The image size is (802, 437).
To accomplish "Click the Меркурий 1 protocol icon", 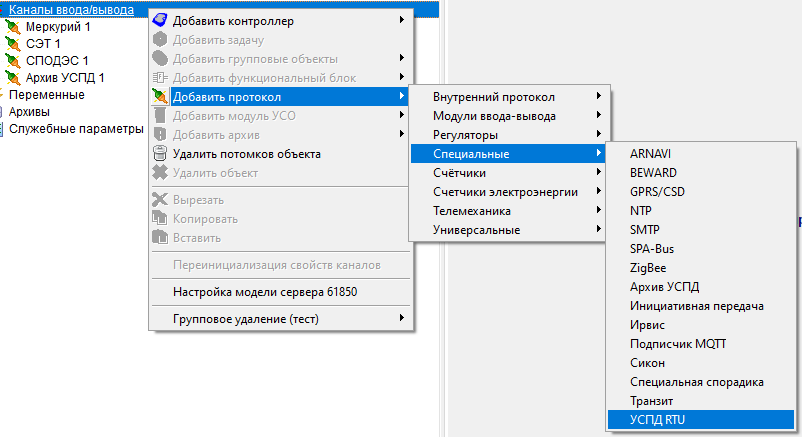I will (x=12, y=27).
